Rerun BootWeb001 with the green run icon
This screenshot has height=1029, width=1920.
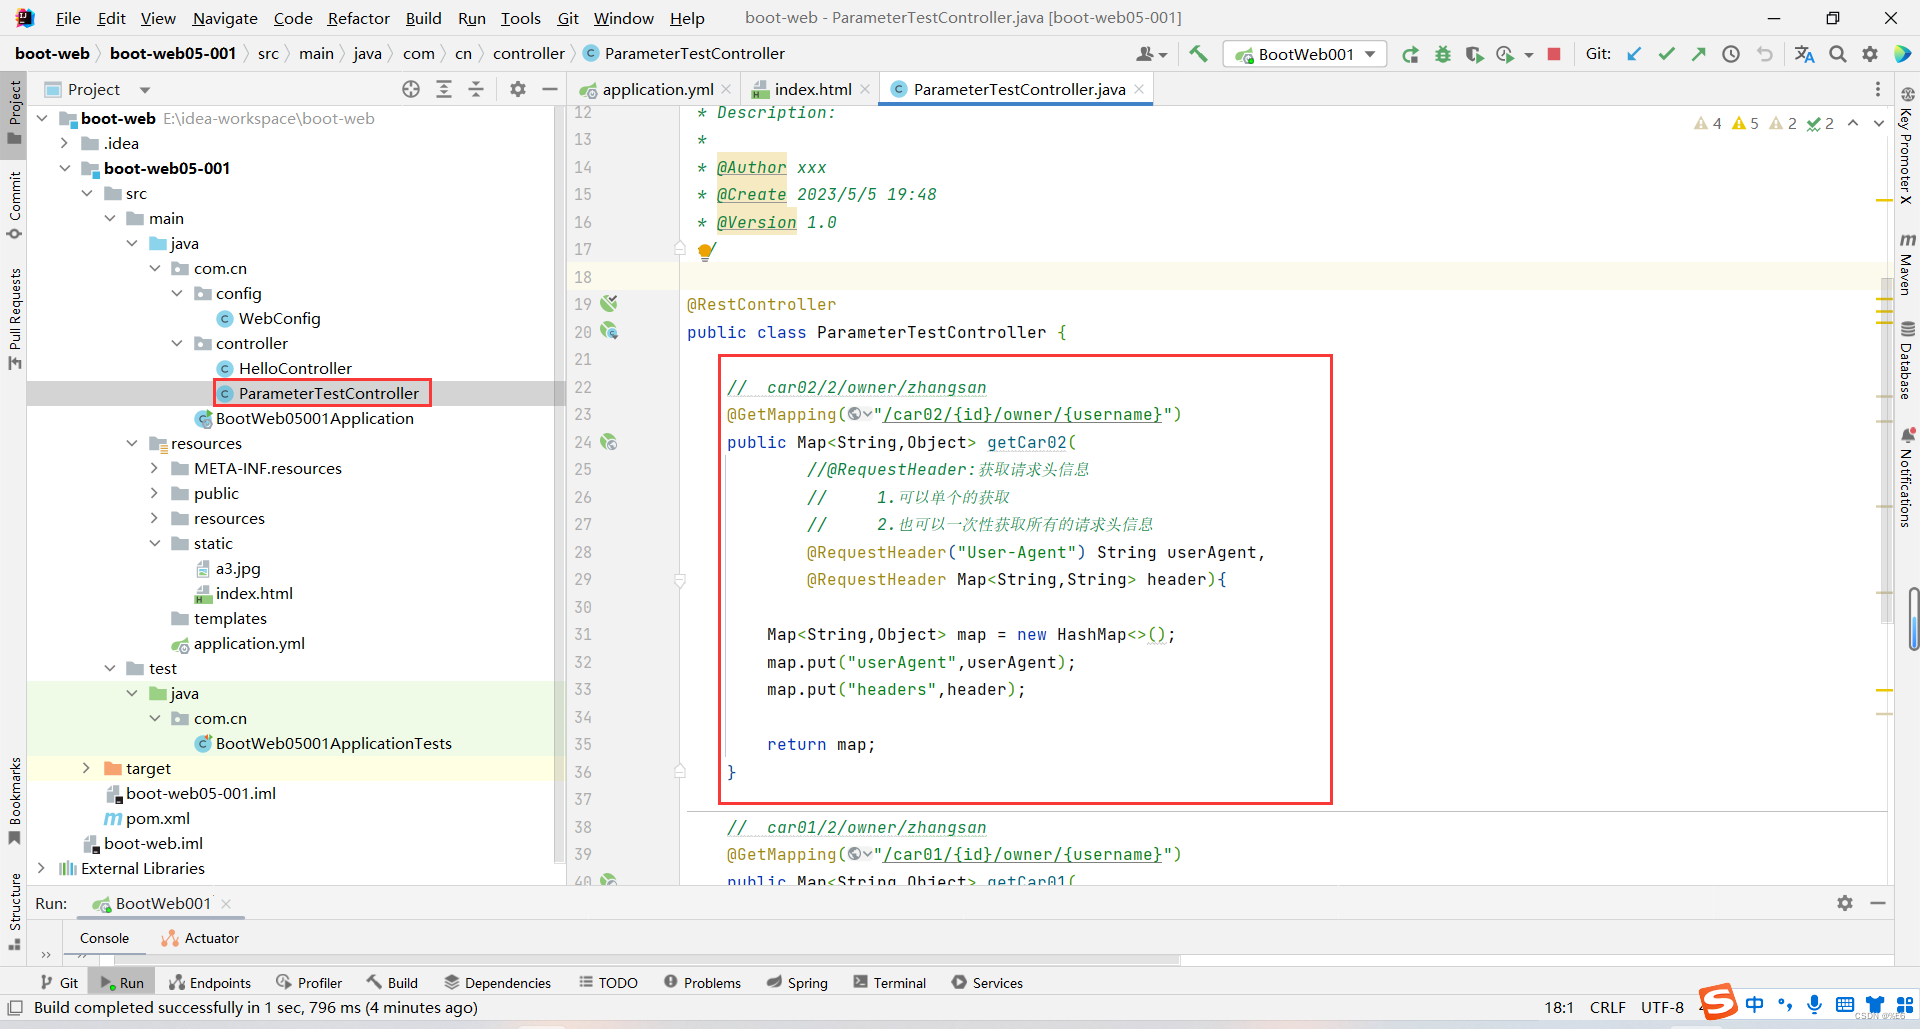click(x=1410, y=54)
